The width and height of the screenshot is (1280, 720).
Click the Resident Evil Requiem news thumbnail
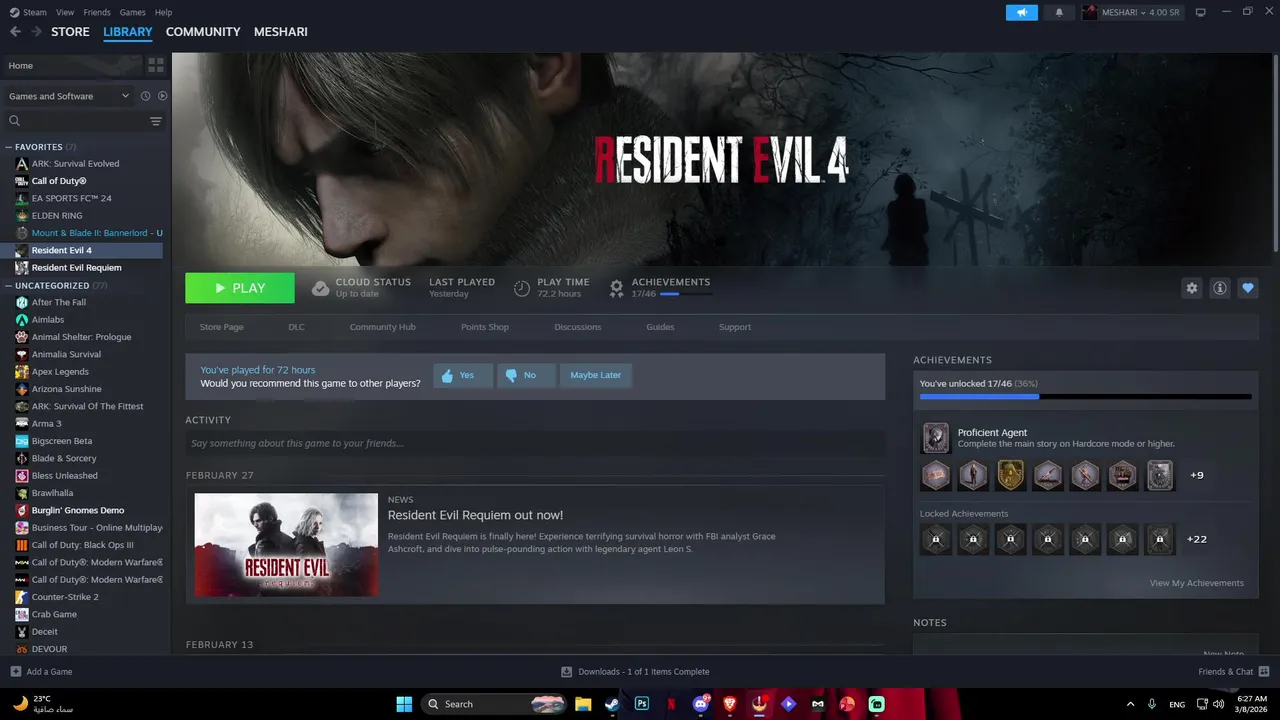click(x=286, y=545)
